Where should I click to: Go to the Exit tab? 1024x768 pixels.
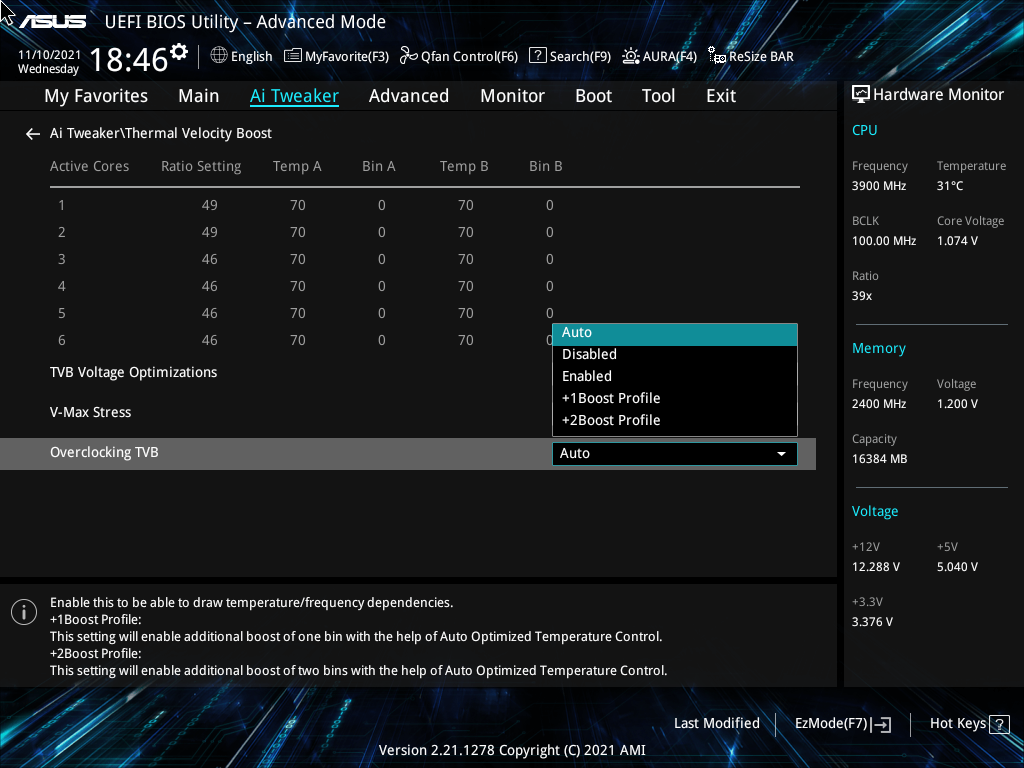[x=721, y=96]
